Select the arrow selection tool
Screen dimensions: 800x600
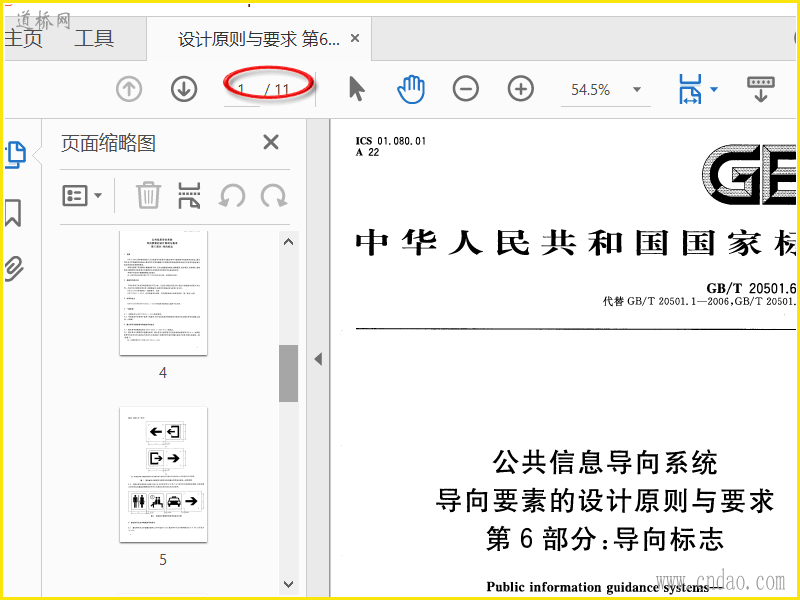click(356, 89)
